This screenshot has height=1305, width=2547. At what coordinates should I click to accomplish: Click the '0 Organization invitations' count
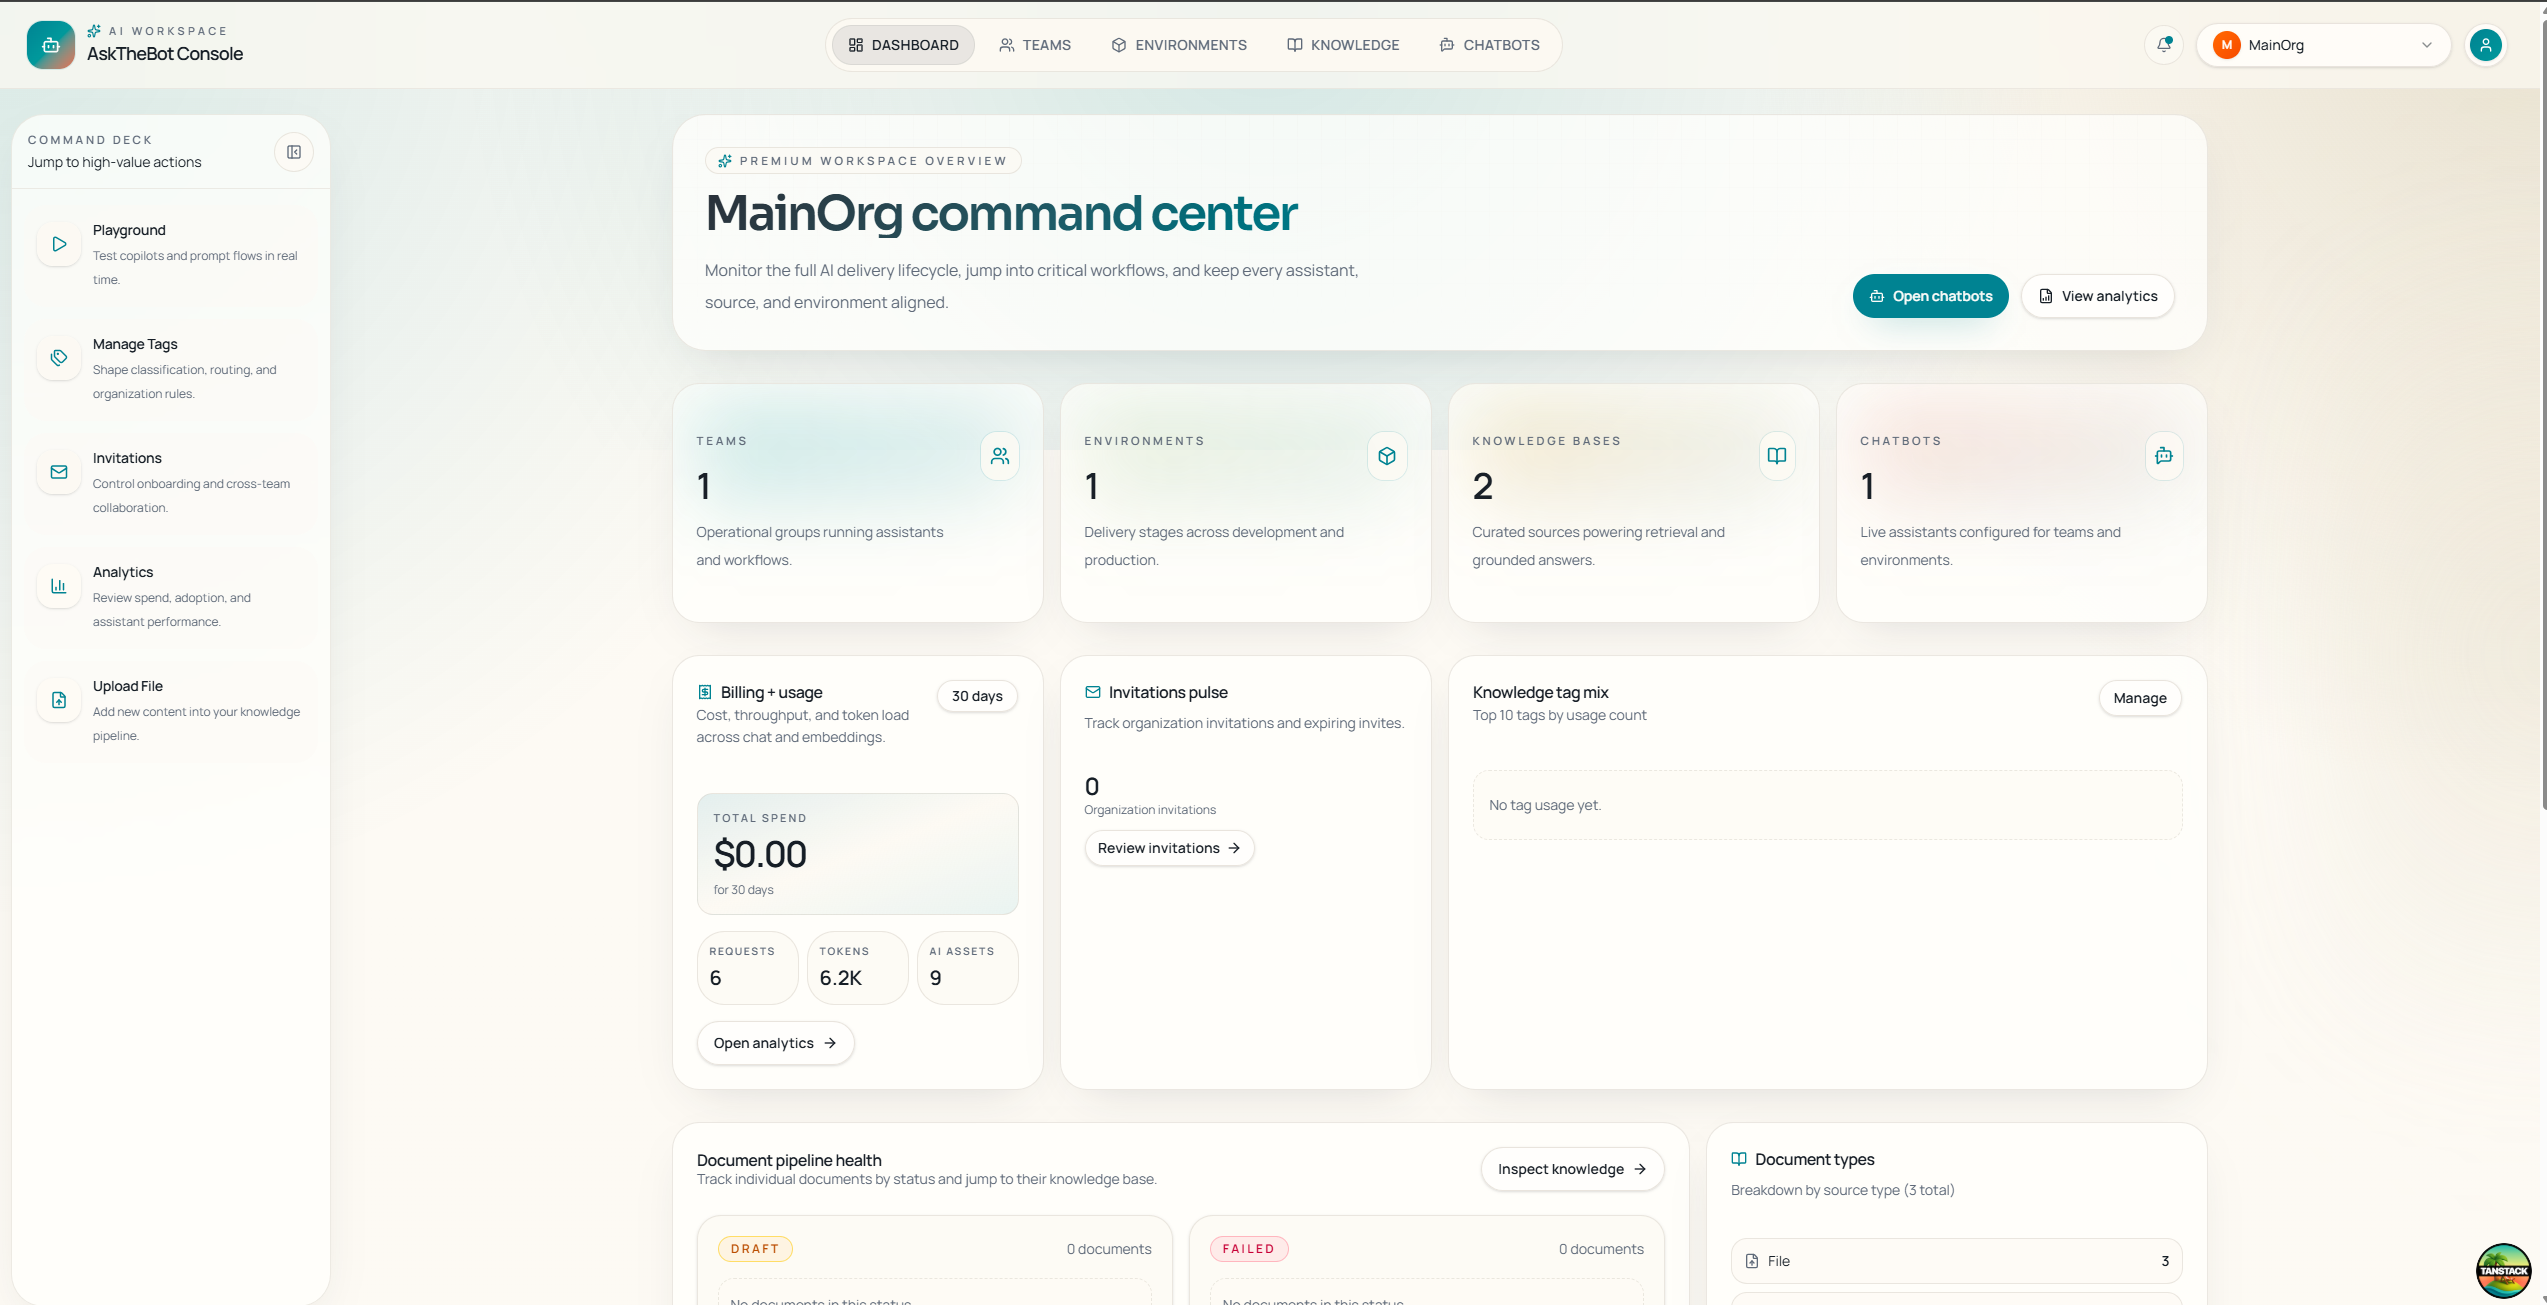(1150, 796)
